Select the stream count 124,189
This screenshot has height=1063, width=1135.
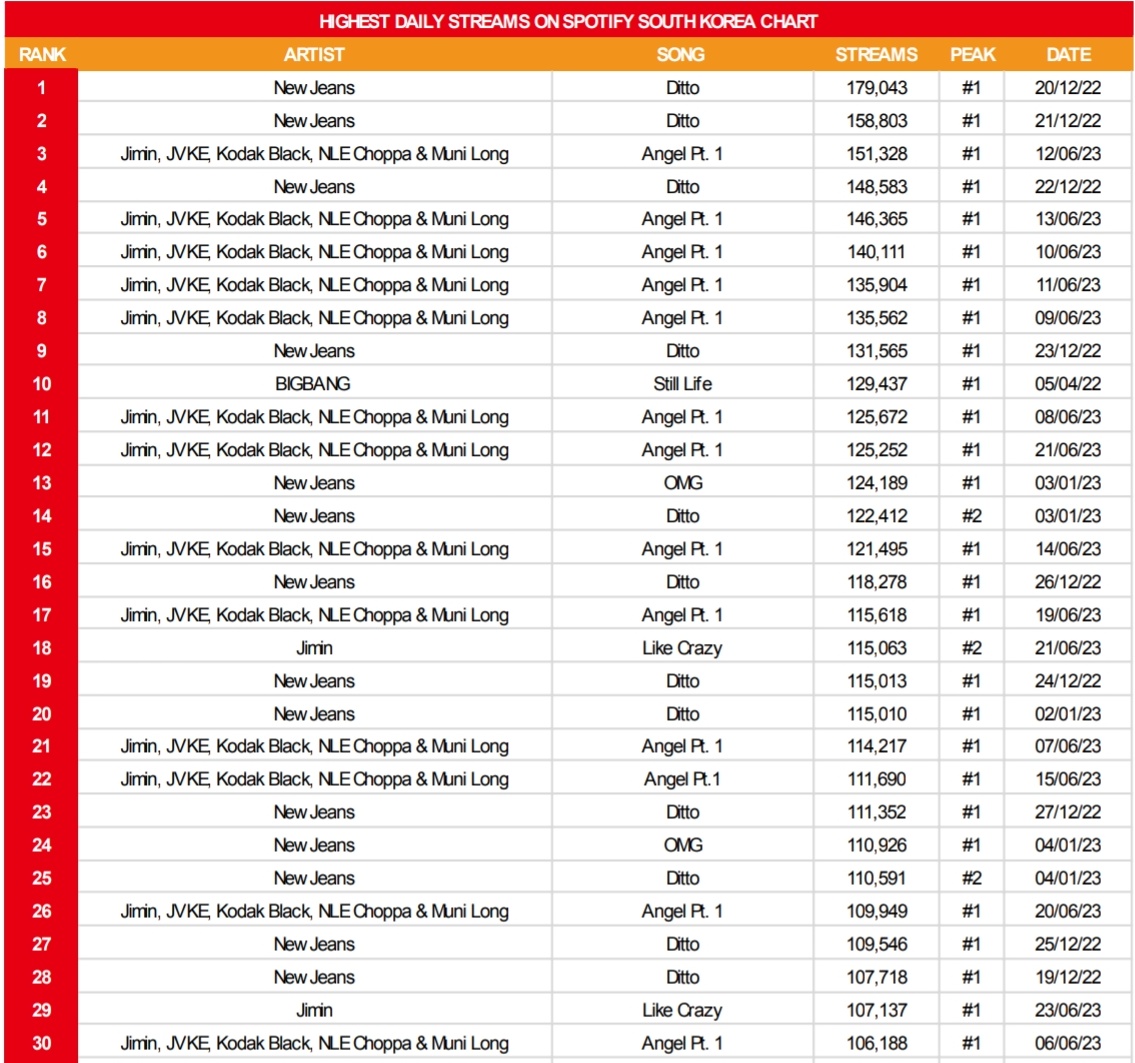tap(877, 483)
